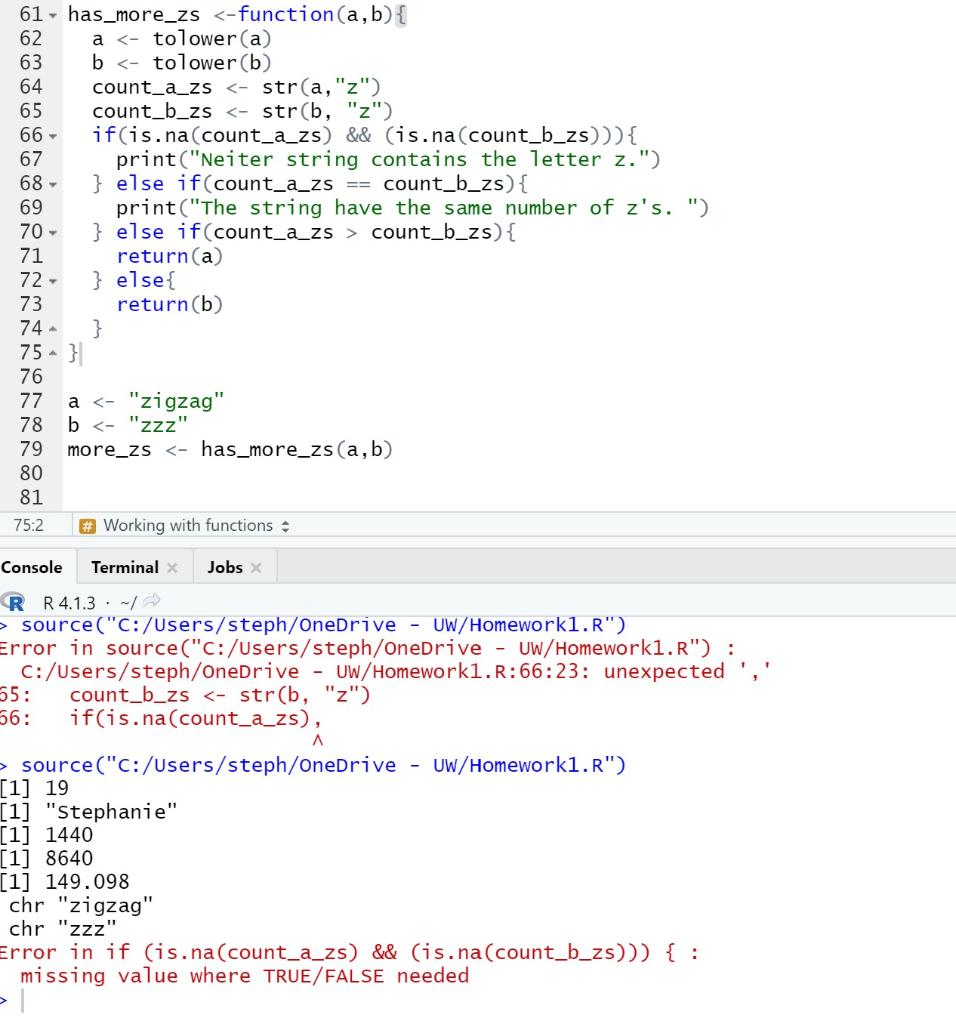Click the 'return(a)' statement on line 71

tap(170, 256)
